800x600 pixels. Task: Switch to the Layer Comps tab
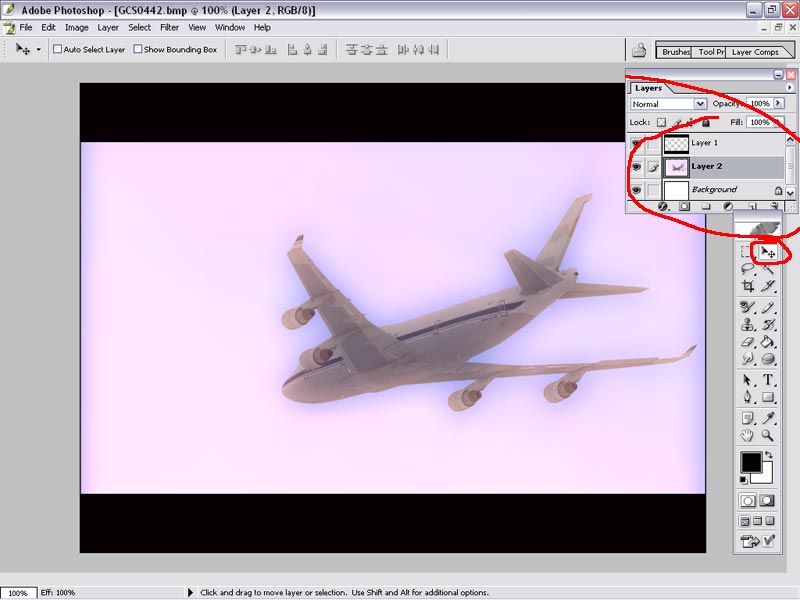click(x=754, y=52)
